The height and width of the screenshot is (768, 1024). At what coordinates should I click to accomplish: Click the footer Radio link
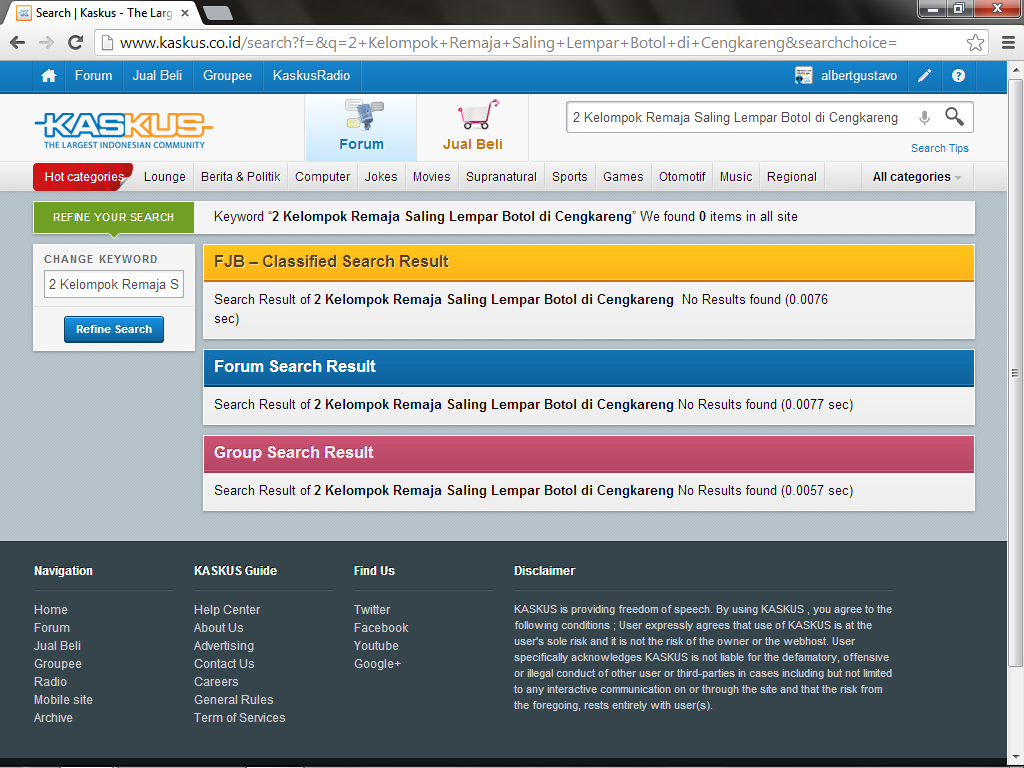(x=50, y=681)
